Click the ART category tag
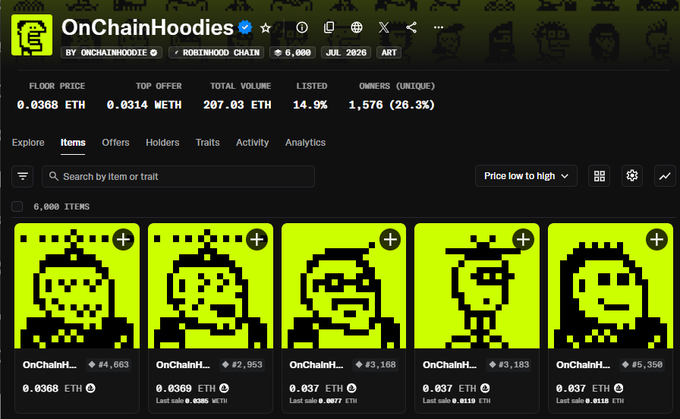This screenshot has width=680, height=419. [389, 52]
